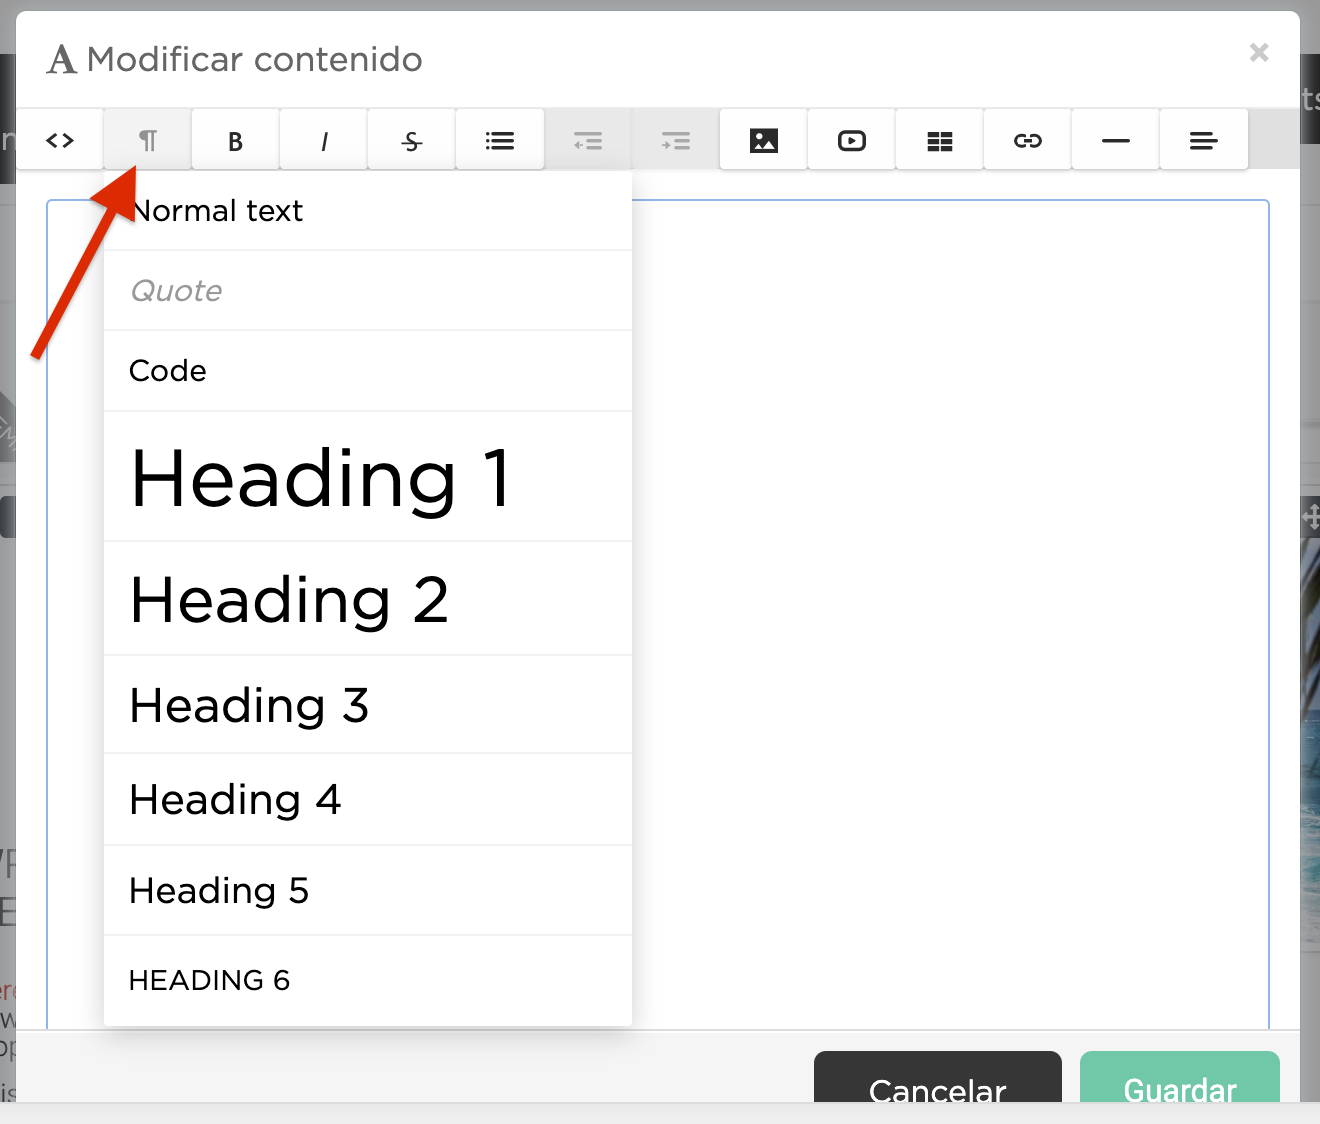Open the paragraph format dropdown

(x=147, y=140)
